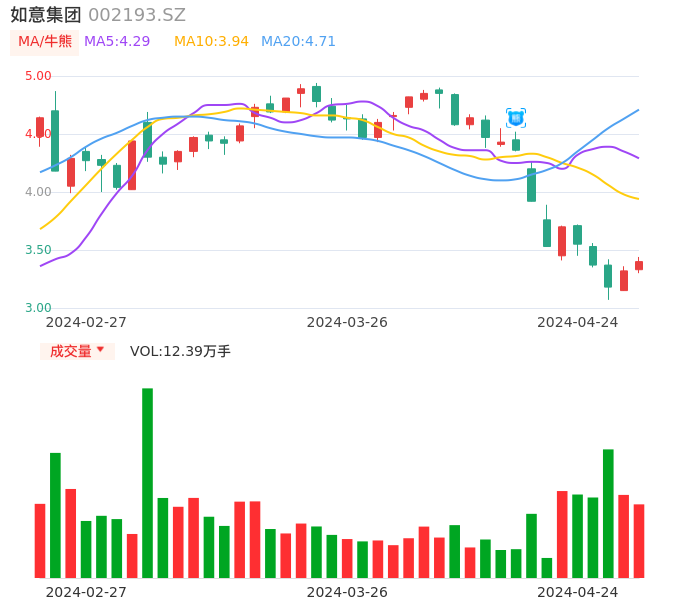
Task: Open the 成交量 indicator dropdown
Action: pos(77,351)
